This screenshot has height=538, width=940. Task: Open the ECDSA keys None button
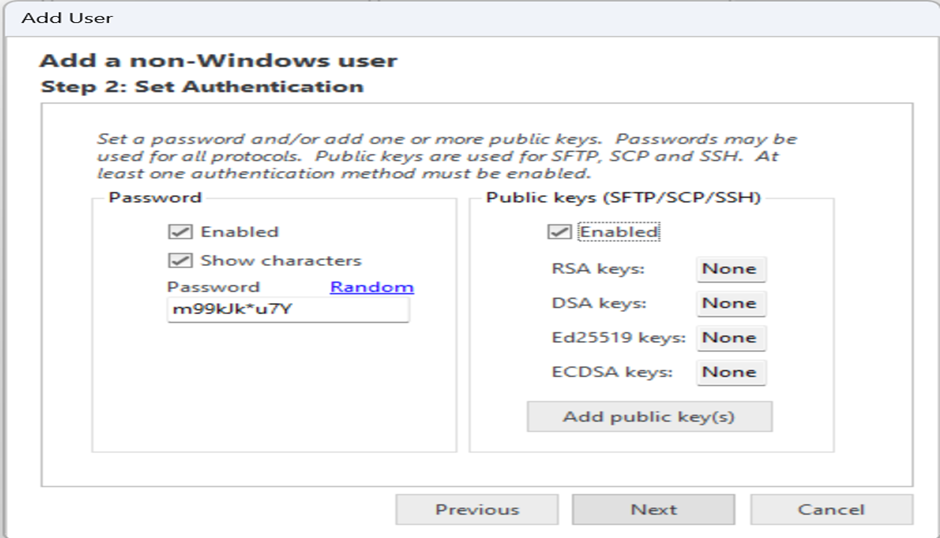730,372
